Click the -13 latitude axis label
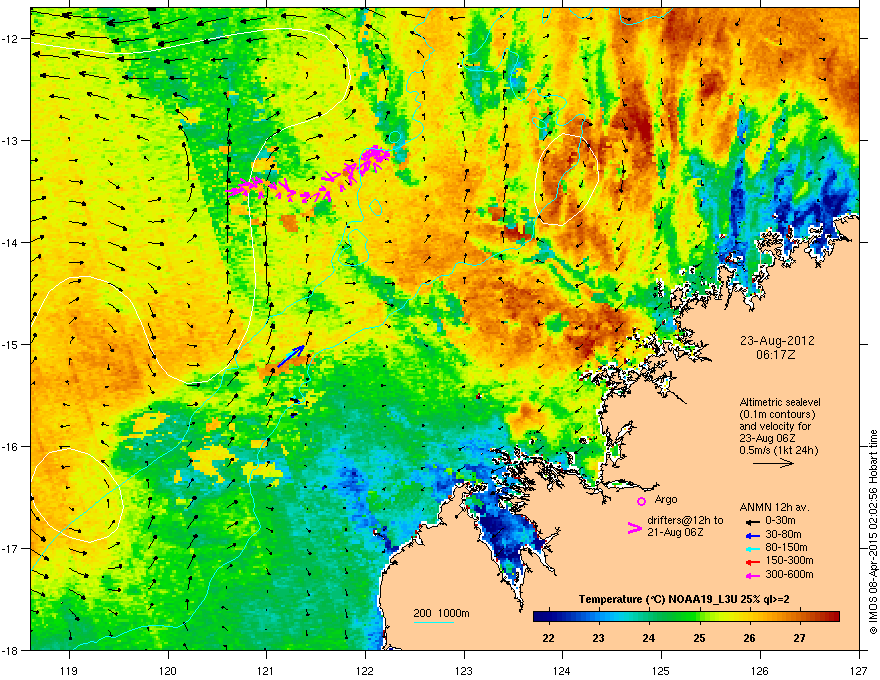 [10, 141]
